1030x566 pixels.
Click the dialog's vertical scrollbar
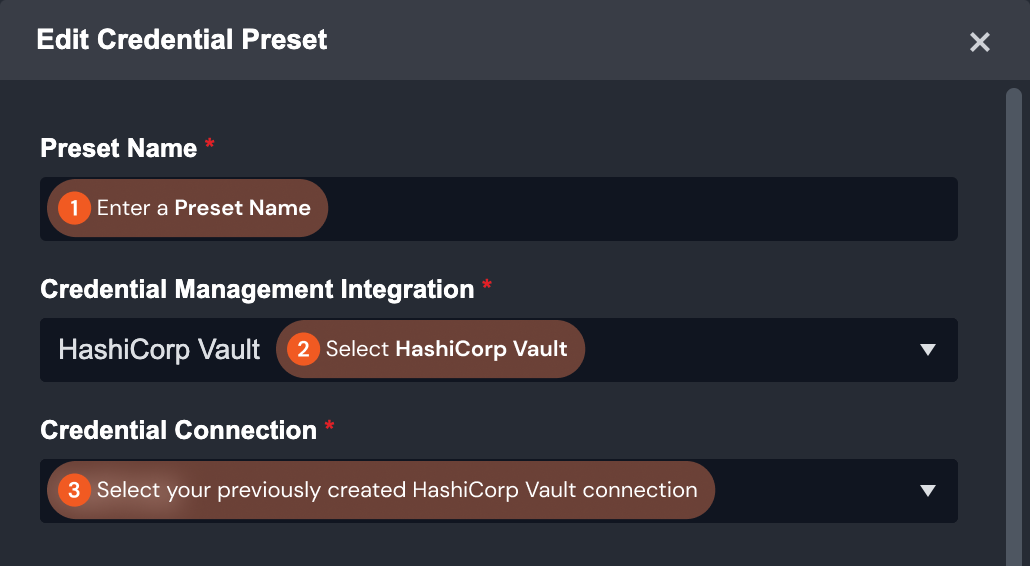(x=1013, y=300)
